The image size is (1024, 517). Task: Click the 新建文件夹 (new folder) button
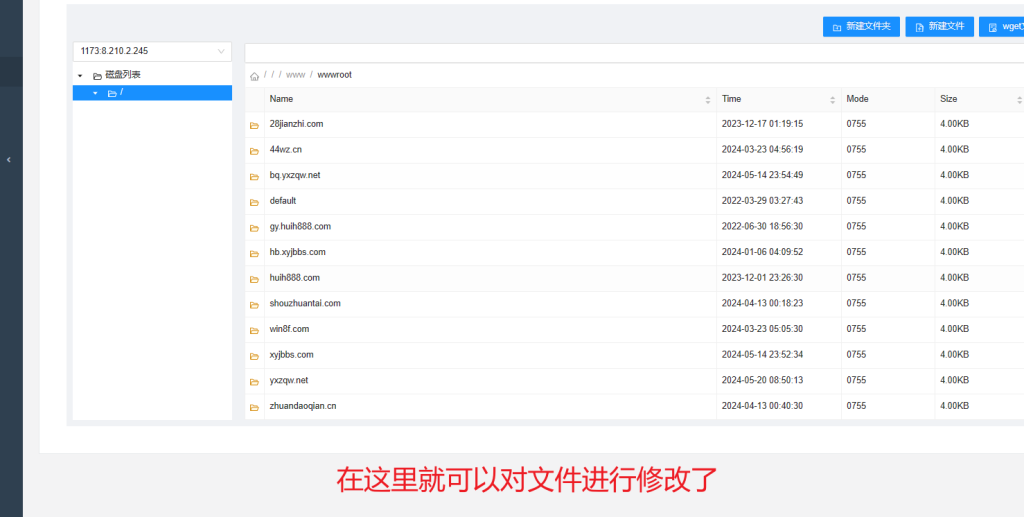pyautogui.click(x=861, y=27)
